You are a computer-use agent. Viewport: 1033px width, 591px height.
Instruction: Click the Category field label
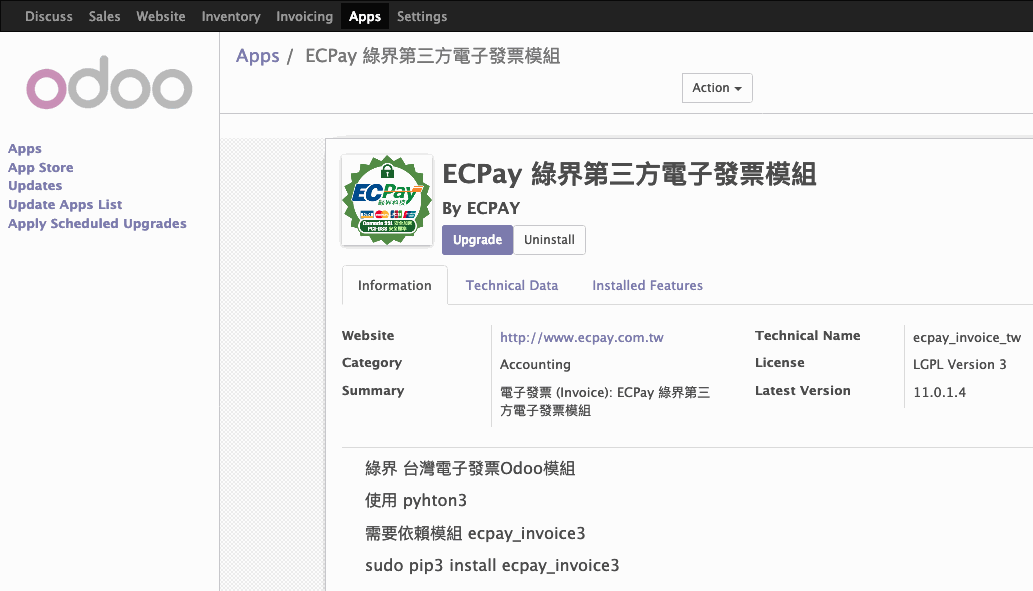point(372,363)
